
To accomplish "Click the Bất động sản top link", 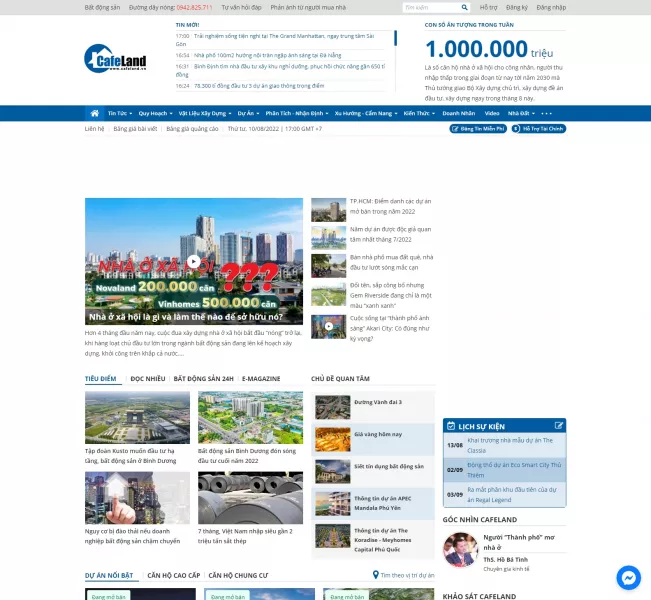I will point(102,7).
